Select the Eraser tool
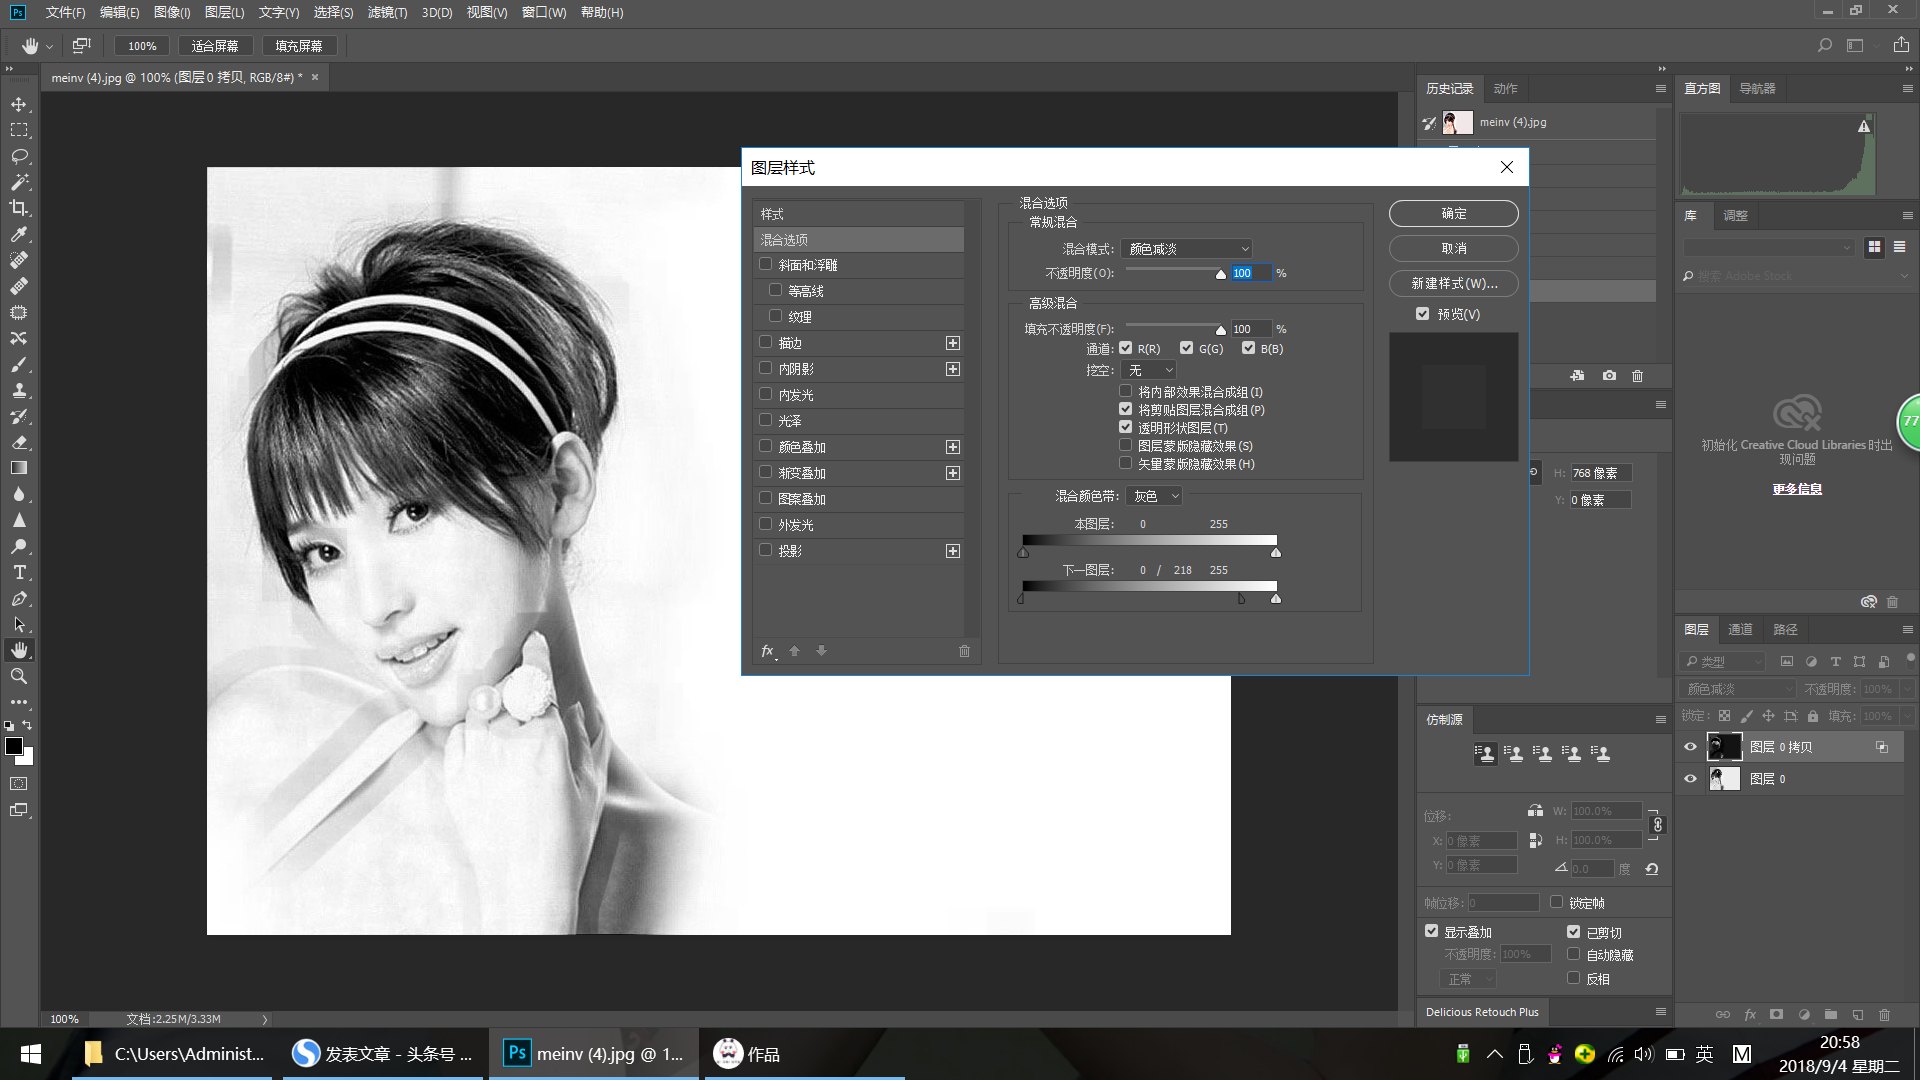 (x=19, y=442)
